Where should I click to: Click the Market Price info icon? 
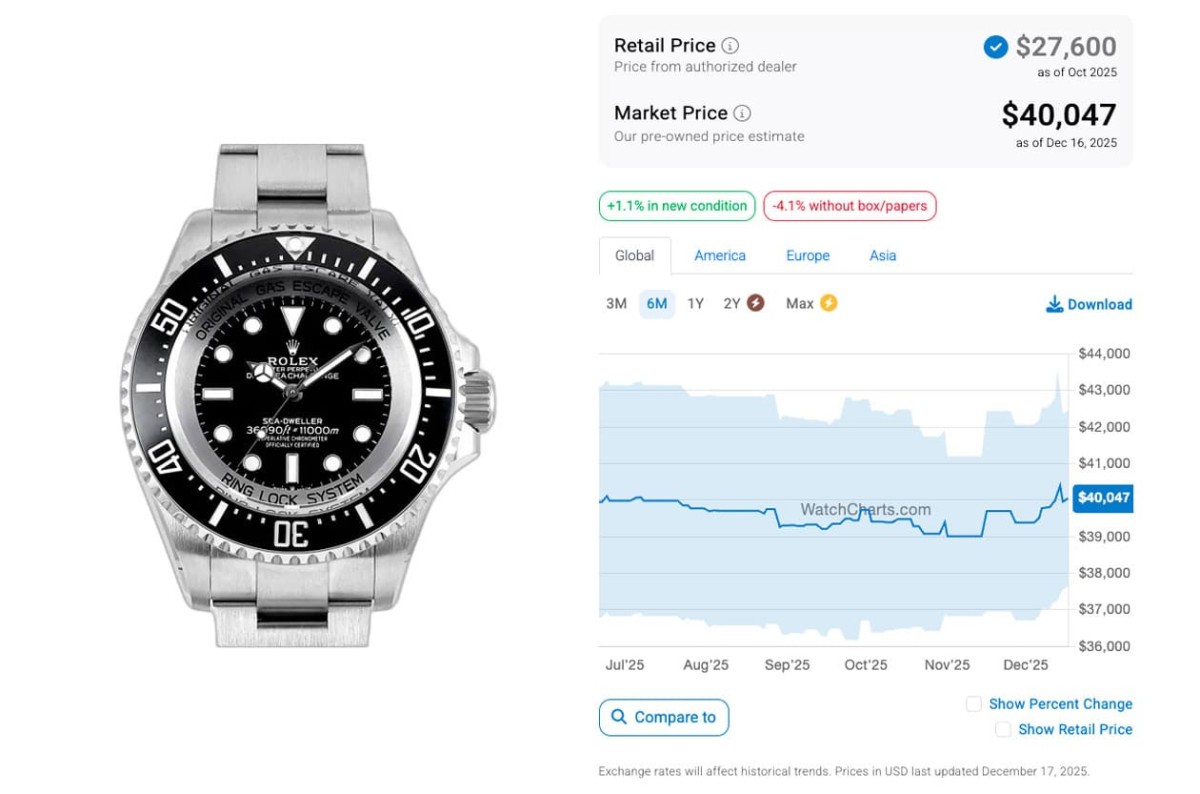742,114
